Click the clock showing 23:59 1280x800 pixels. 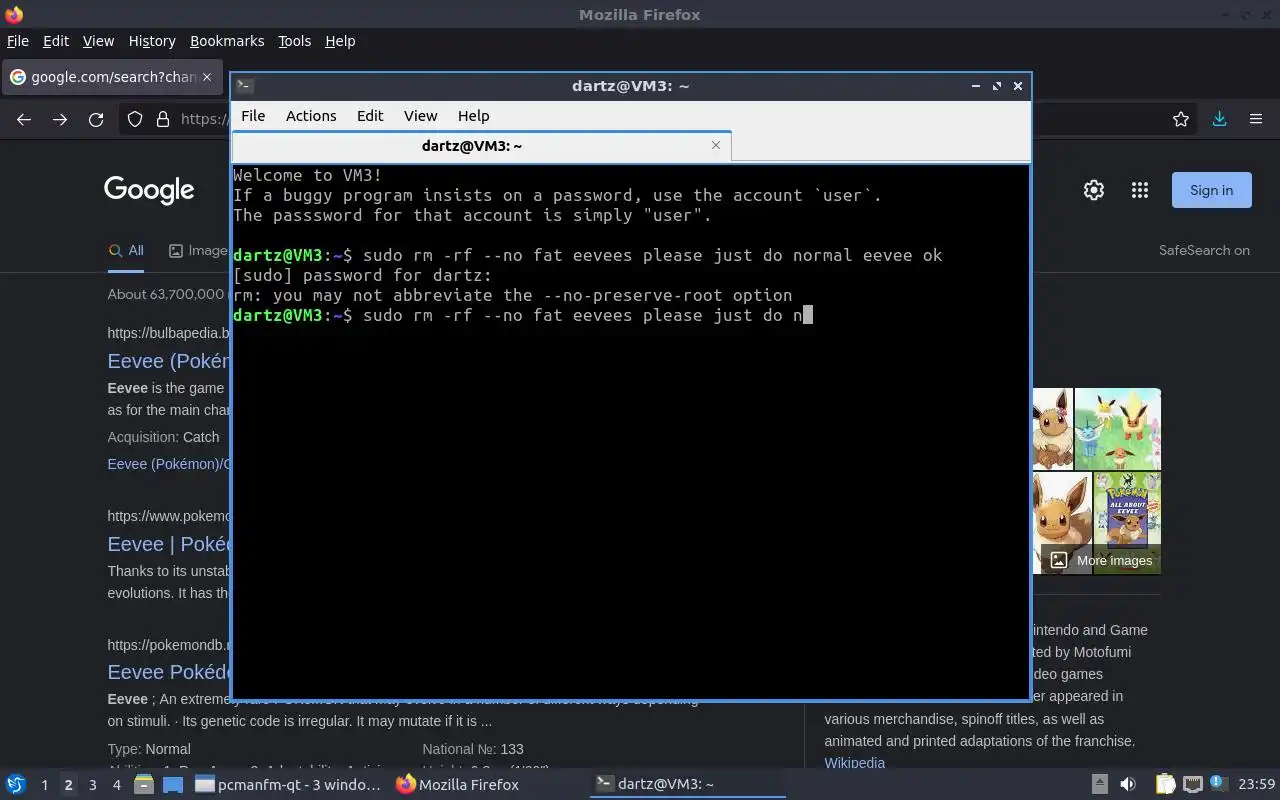pos(1256,785)
